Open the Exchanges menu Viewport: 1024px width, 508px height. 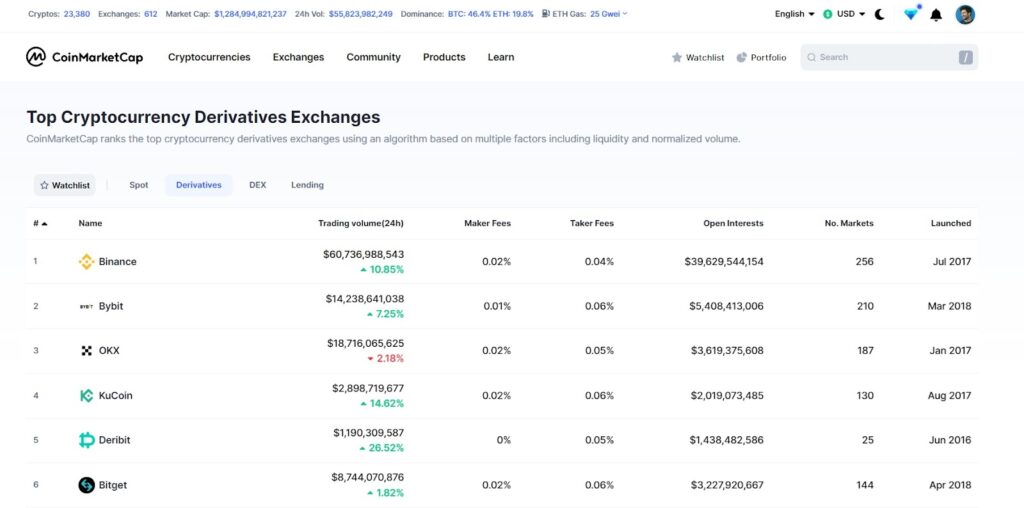(298, 57)
